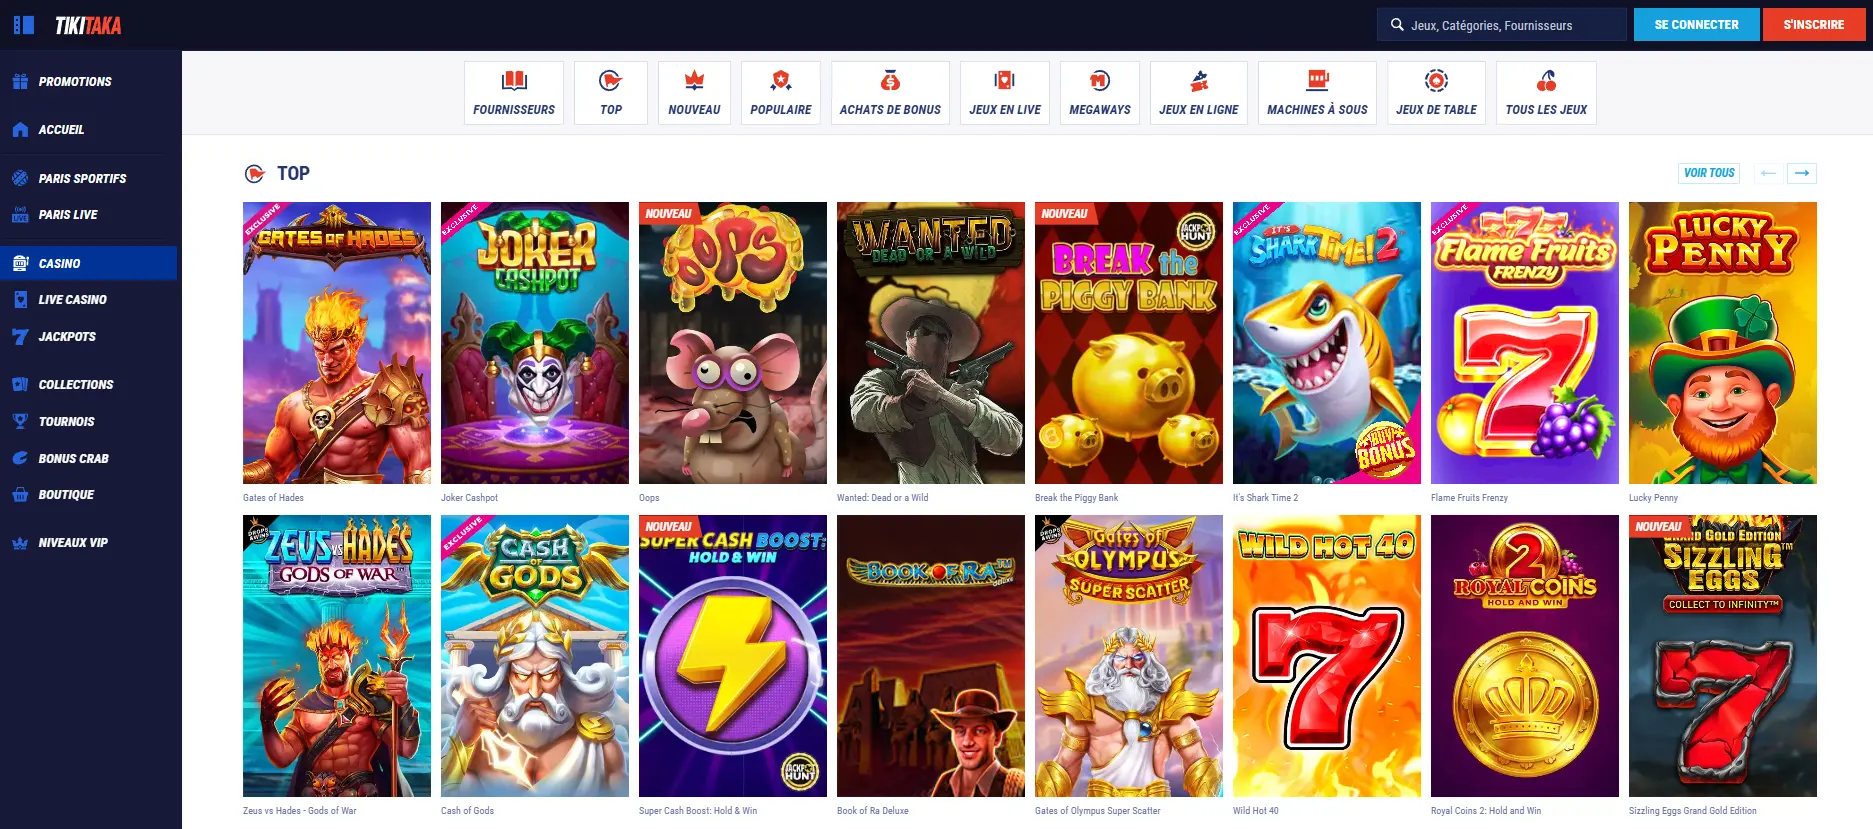This screenshot has width=1873, height=829.
Task: Open the Live Casino icon
Action: [x=20, y=299]
